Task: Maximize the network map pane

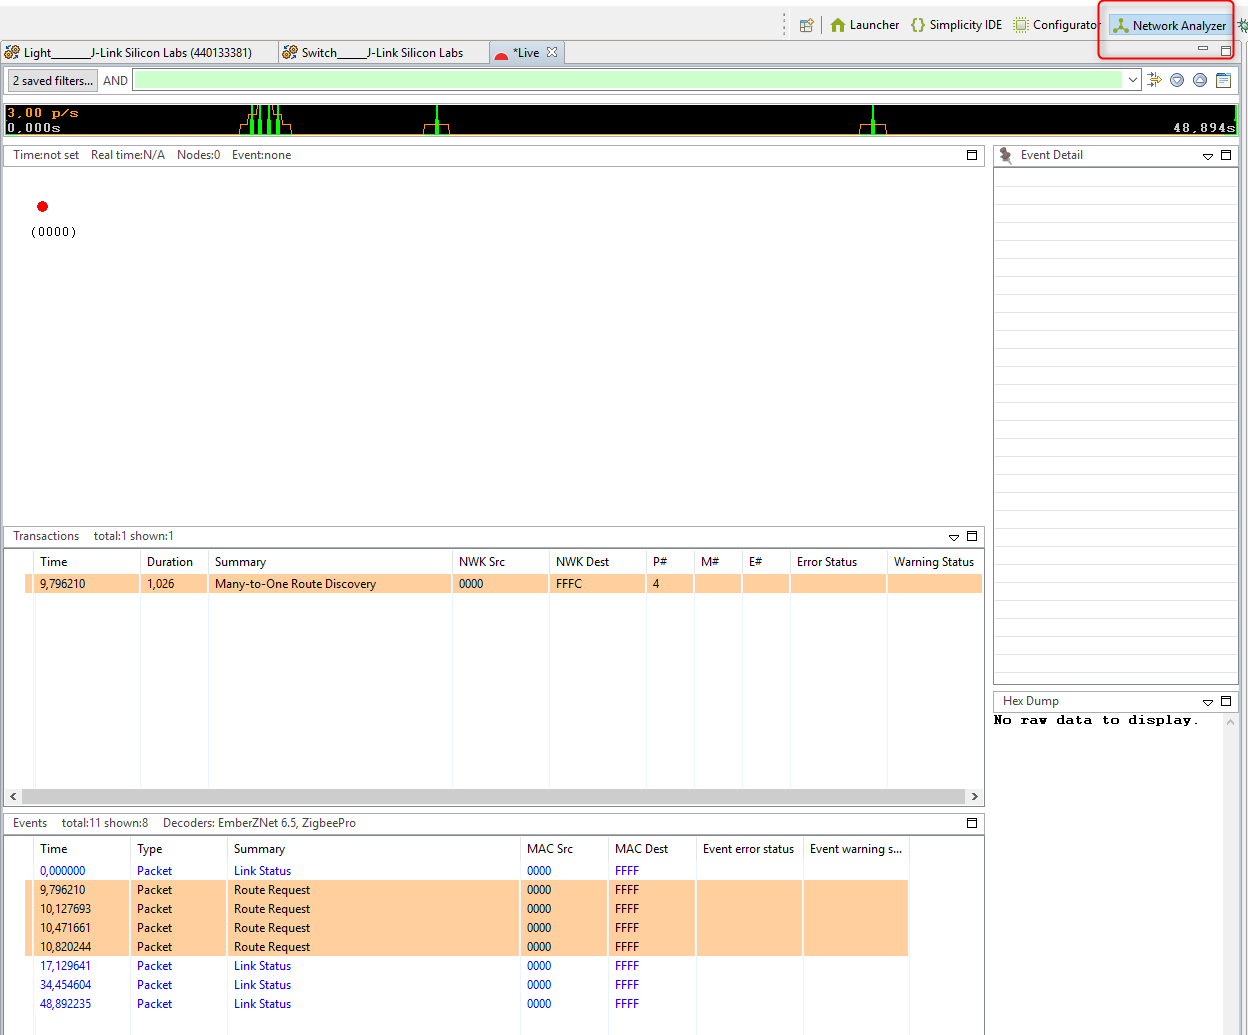Action: (972, 155)
